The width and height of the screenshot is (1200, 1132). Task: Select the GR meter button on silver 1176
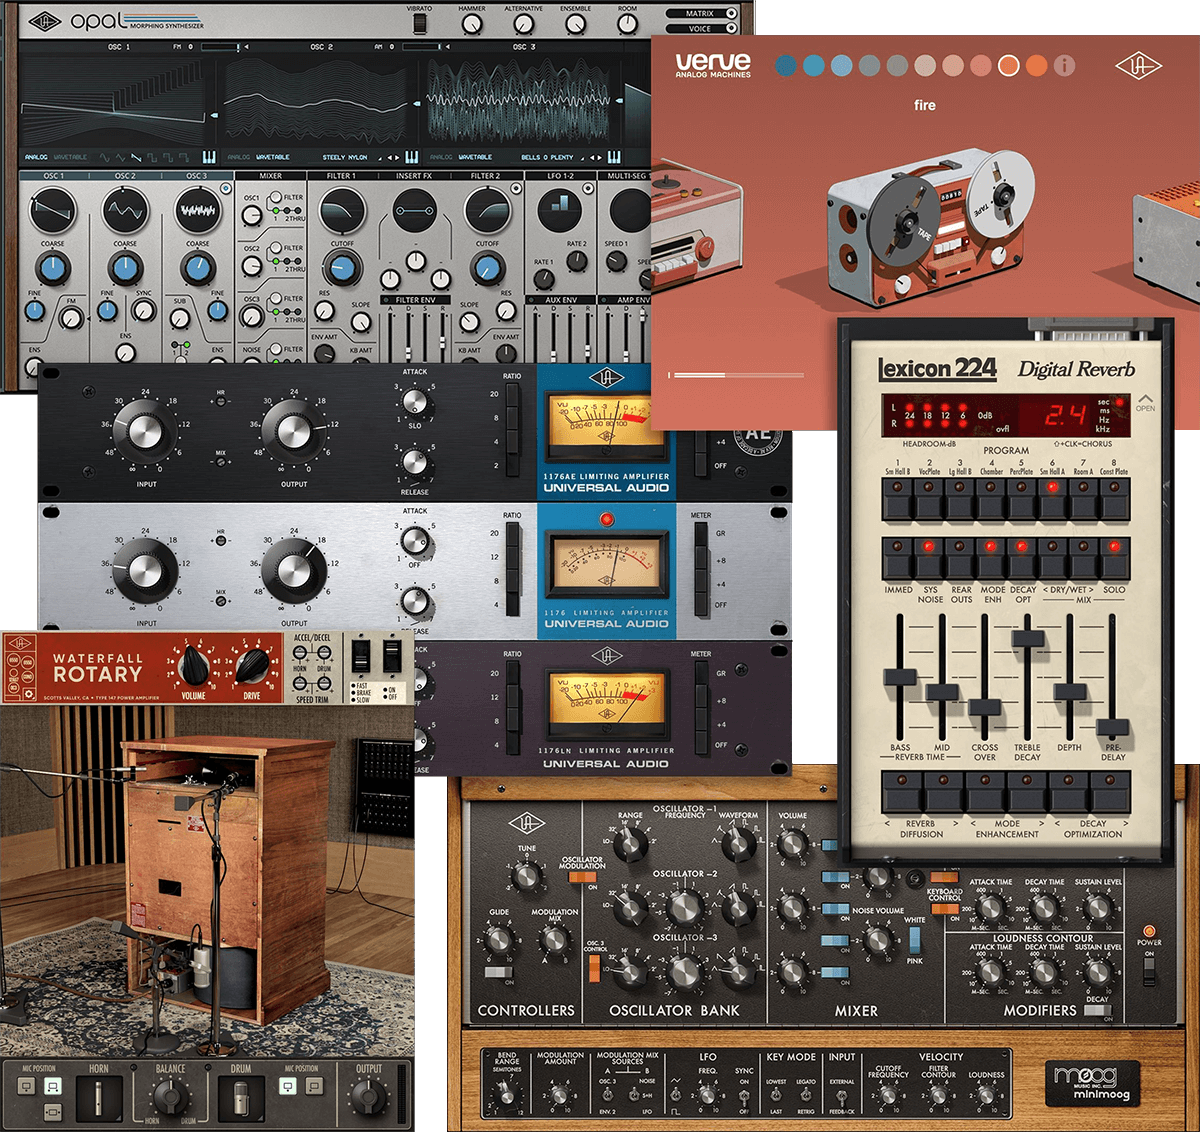point(702,535)
